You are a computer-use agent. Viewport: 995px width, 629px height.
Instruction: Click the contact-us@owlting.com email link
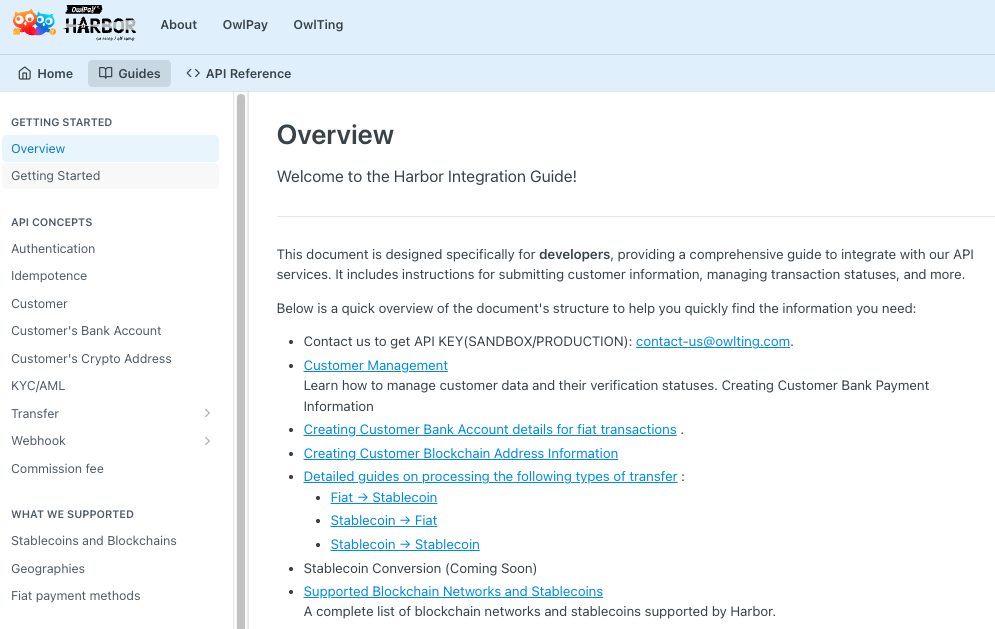[x=713, y=341]
